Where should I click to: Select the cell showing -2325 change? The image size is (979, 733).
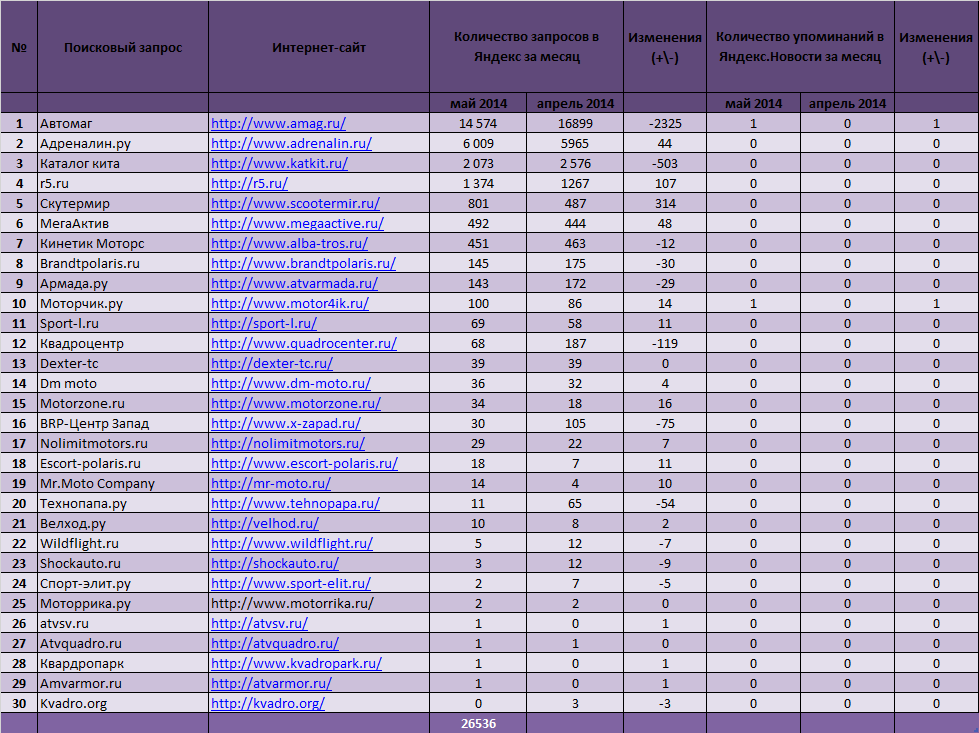[x=665, y=124]
